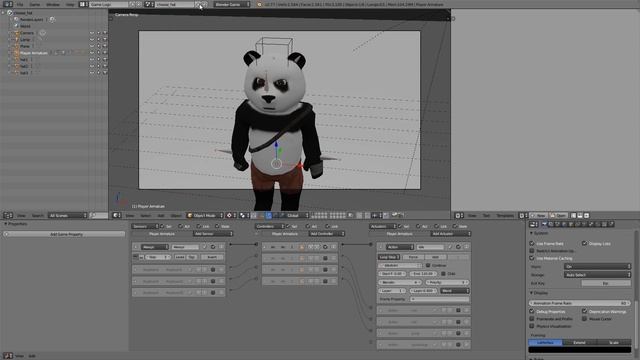Image resolution: width=640 pixels, height=360 pixels.
Task: Open the Storage Auto Select dropdown
Action: 597,275
